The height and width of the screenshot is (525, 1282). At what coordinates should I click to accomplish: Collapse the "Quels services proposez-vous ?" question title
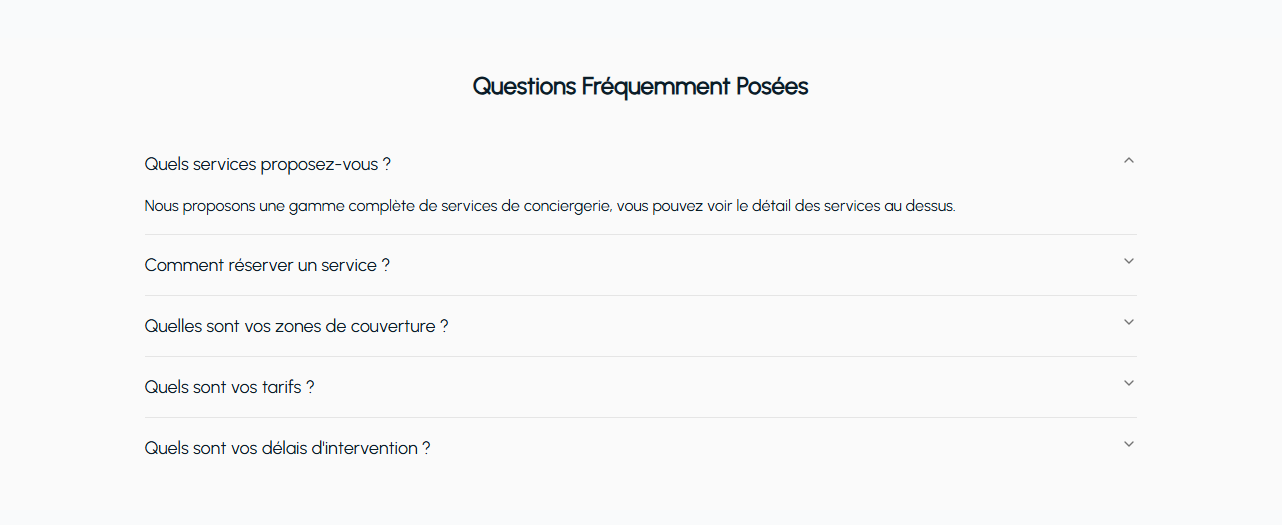pos(267,164)
